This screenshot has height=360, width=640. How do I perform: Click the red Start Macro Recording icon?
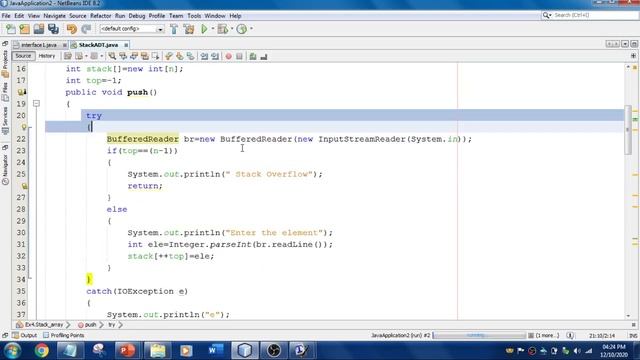pos(229,56)
